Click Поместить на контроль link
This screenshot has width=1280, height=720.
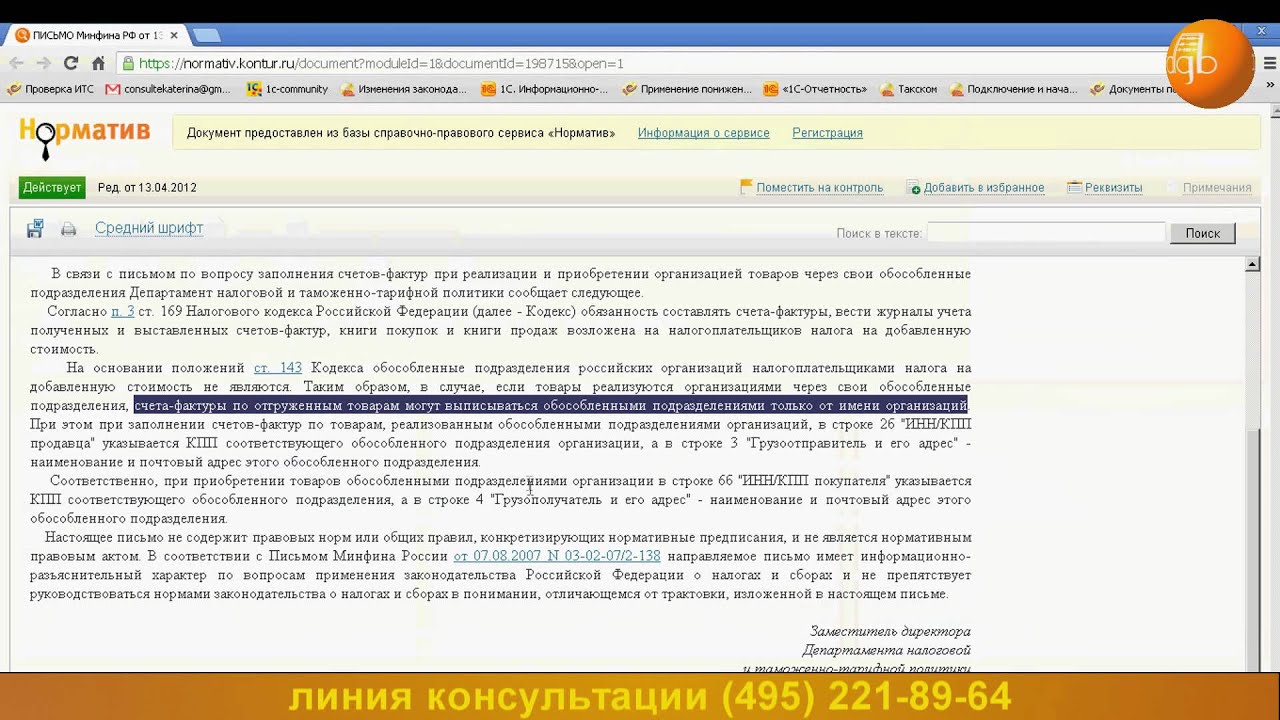tap(819, 188)
